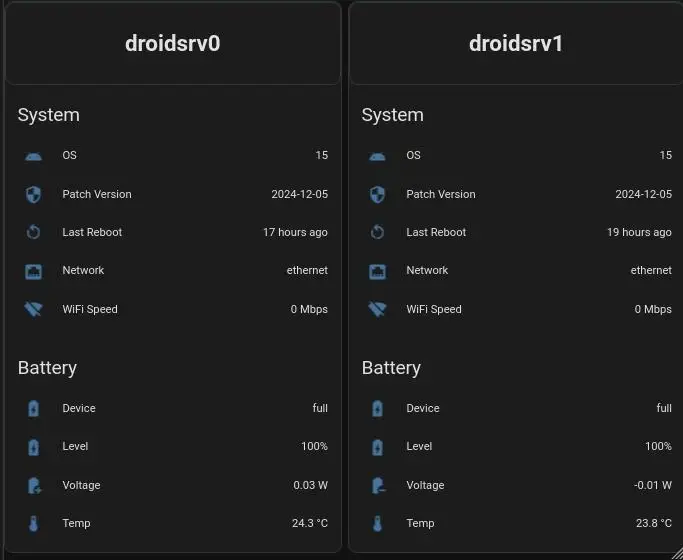Image resolution: width=683 pixels, height=560 pixels.
Task: Select the WiFi Speed label in droidsrv1
Action: 434,309
